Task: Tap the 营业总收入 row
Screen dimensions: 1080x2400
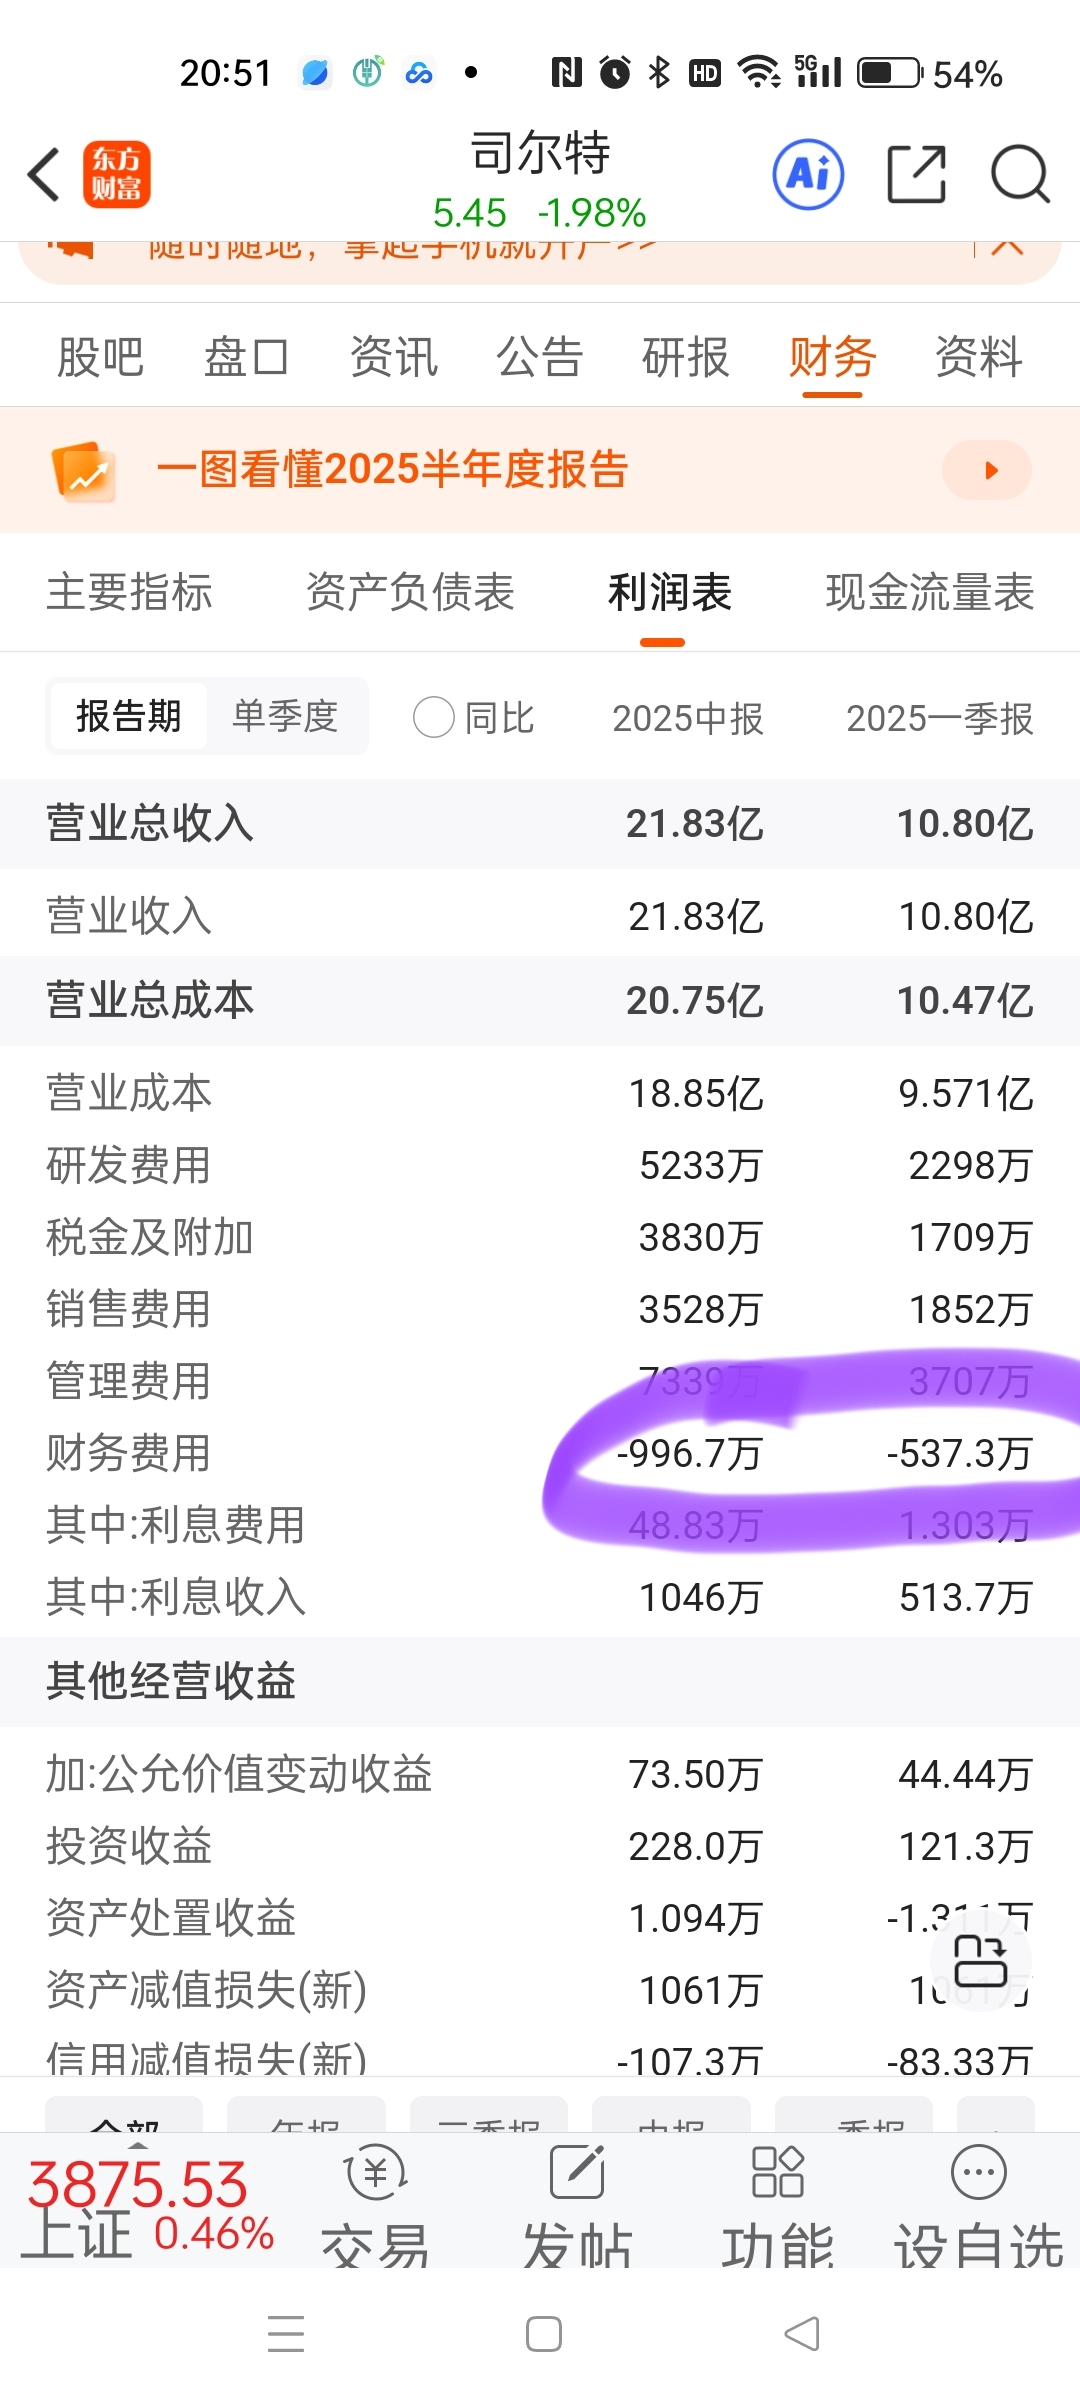Action: (540, 824)
